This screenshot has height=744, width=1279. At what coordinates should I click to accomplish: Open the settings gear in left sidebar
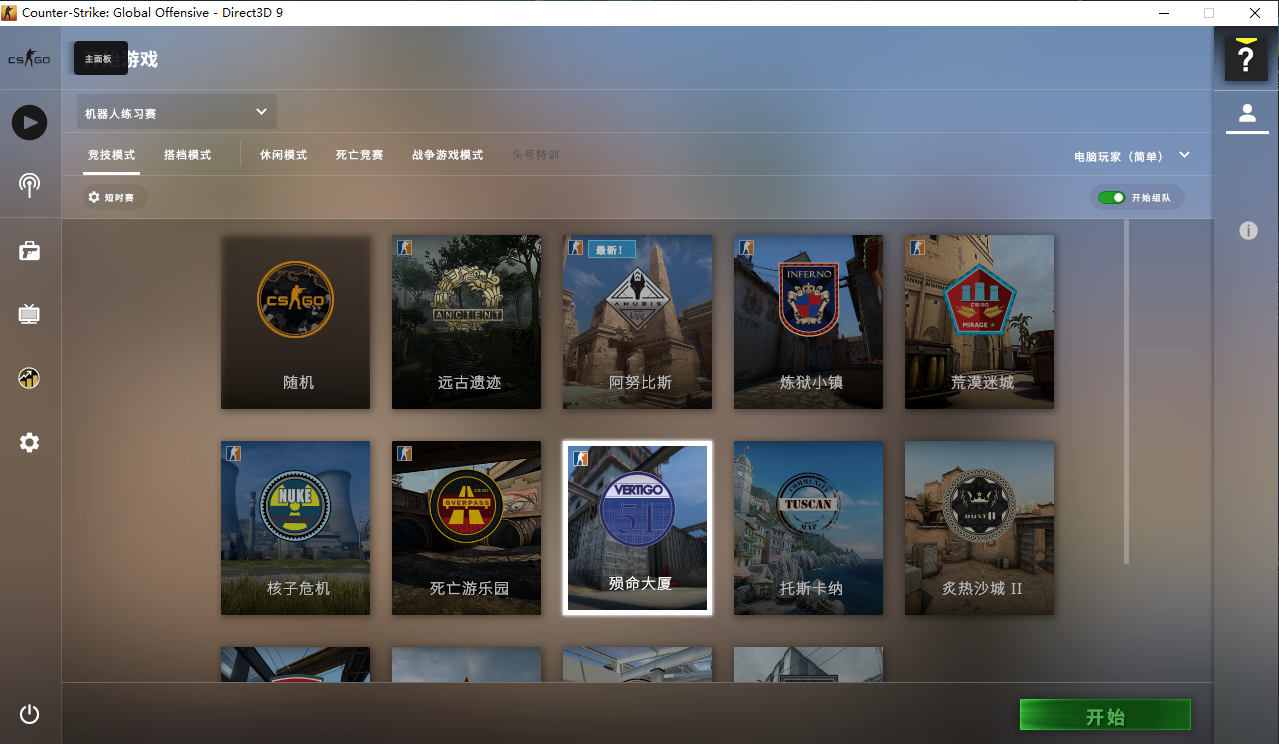click(29, 442)
